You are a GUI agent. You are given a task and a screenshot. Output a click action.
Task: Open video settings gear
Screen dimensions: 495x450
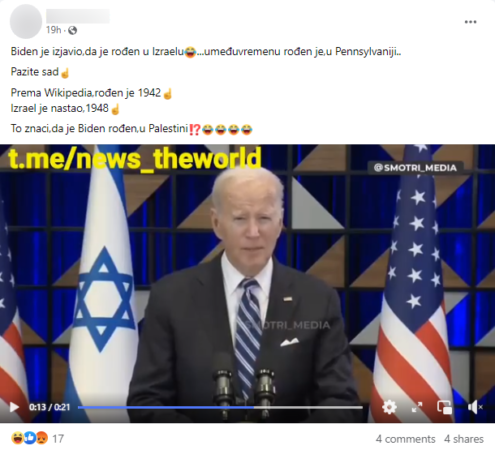click(389, 407)
